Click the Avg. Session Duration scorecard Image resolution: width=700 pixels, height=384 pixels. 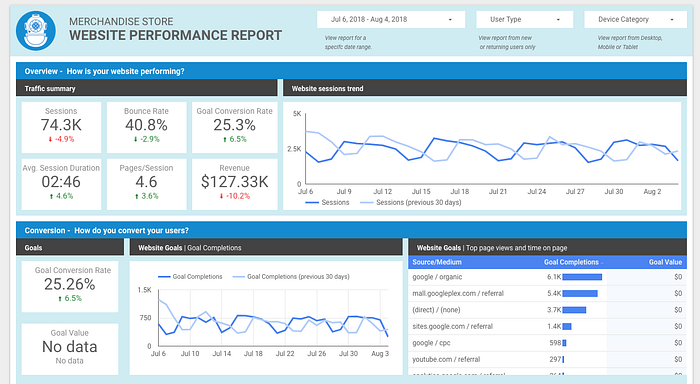click(x=61, y=184)
